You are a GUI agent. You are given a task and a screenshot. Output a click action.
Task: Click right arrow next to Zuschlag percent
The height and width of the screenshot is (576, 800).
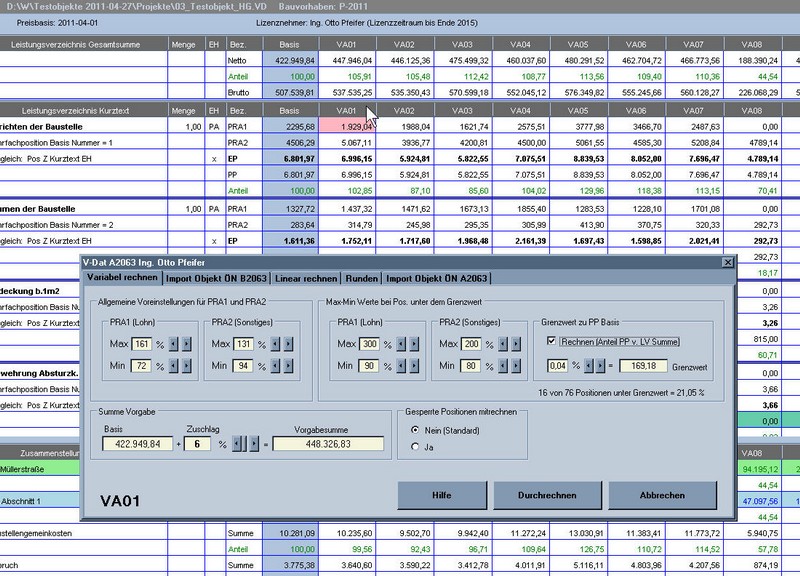pyautogui.click(x=252, y=443)
